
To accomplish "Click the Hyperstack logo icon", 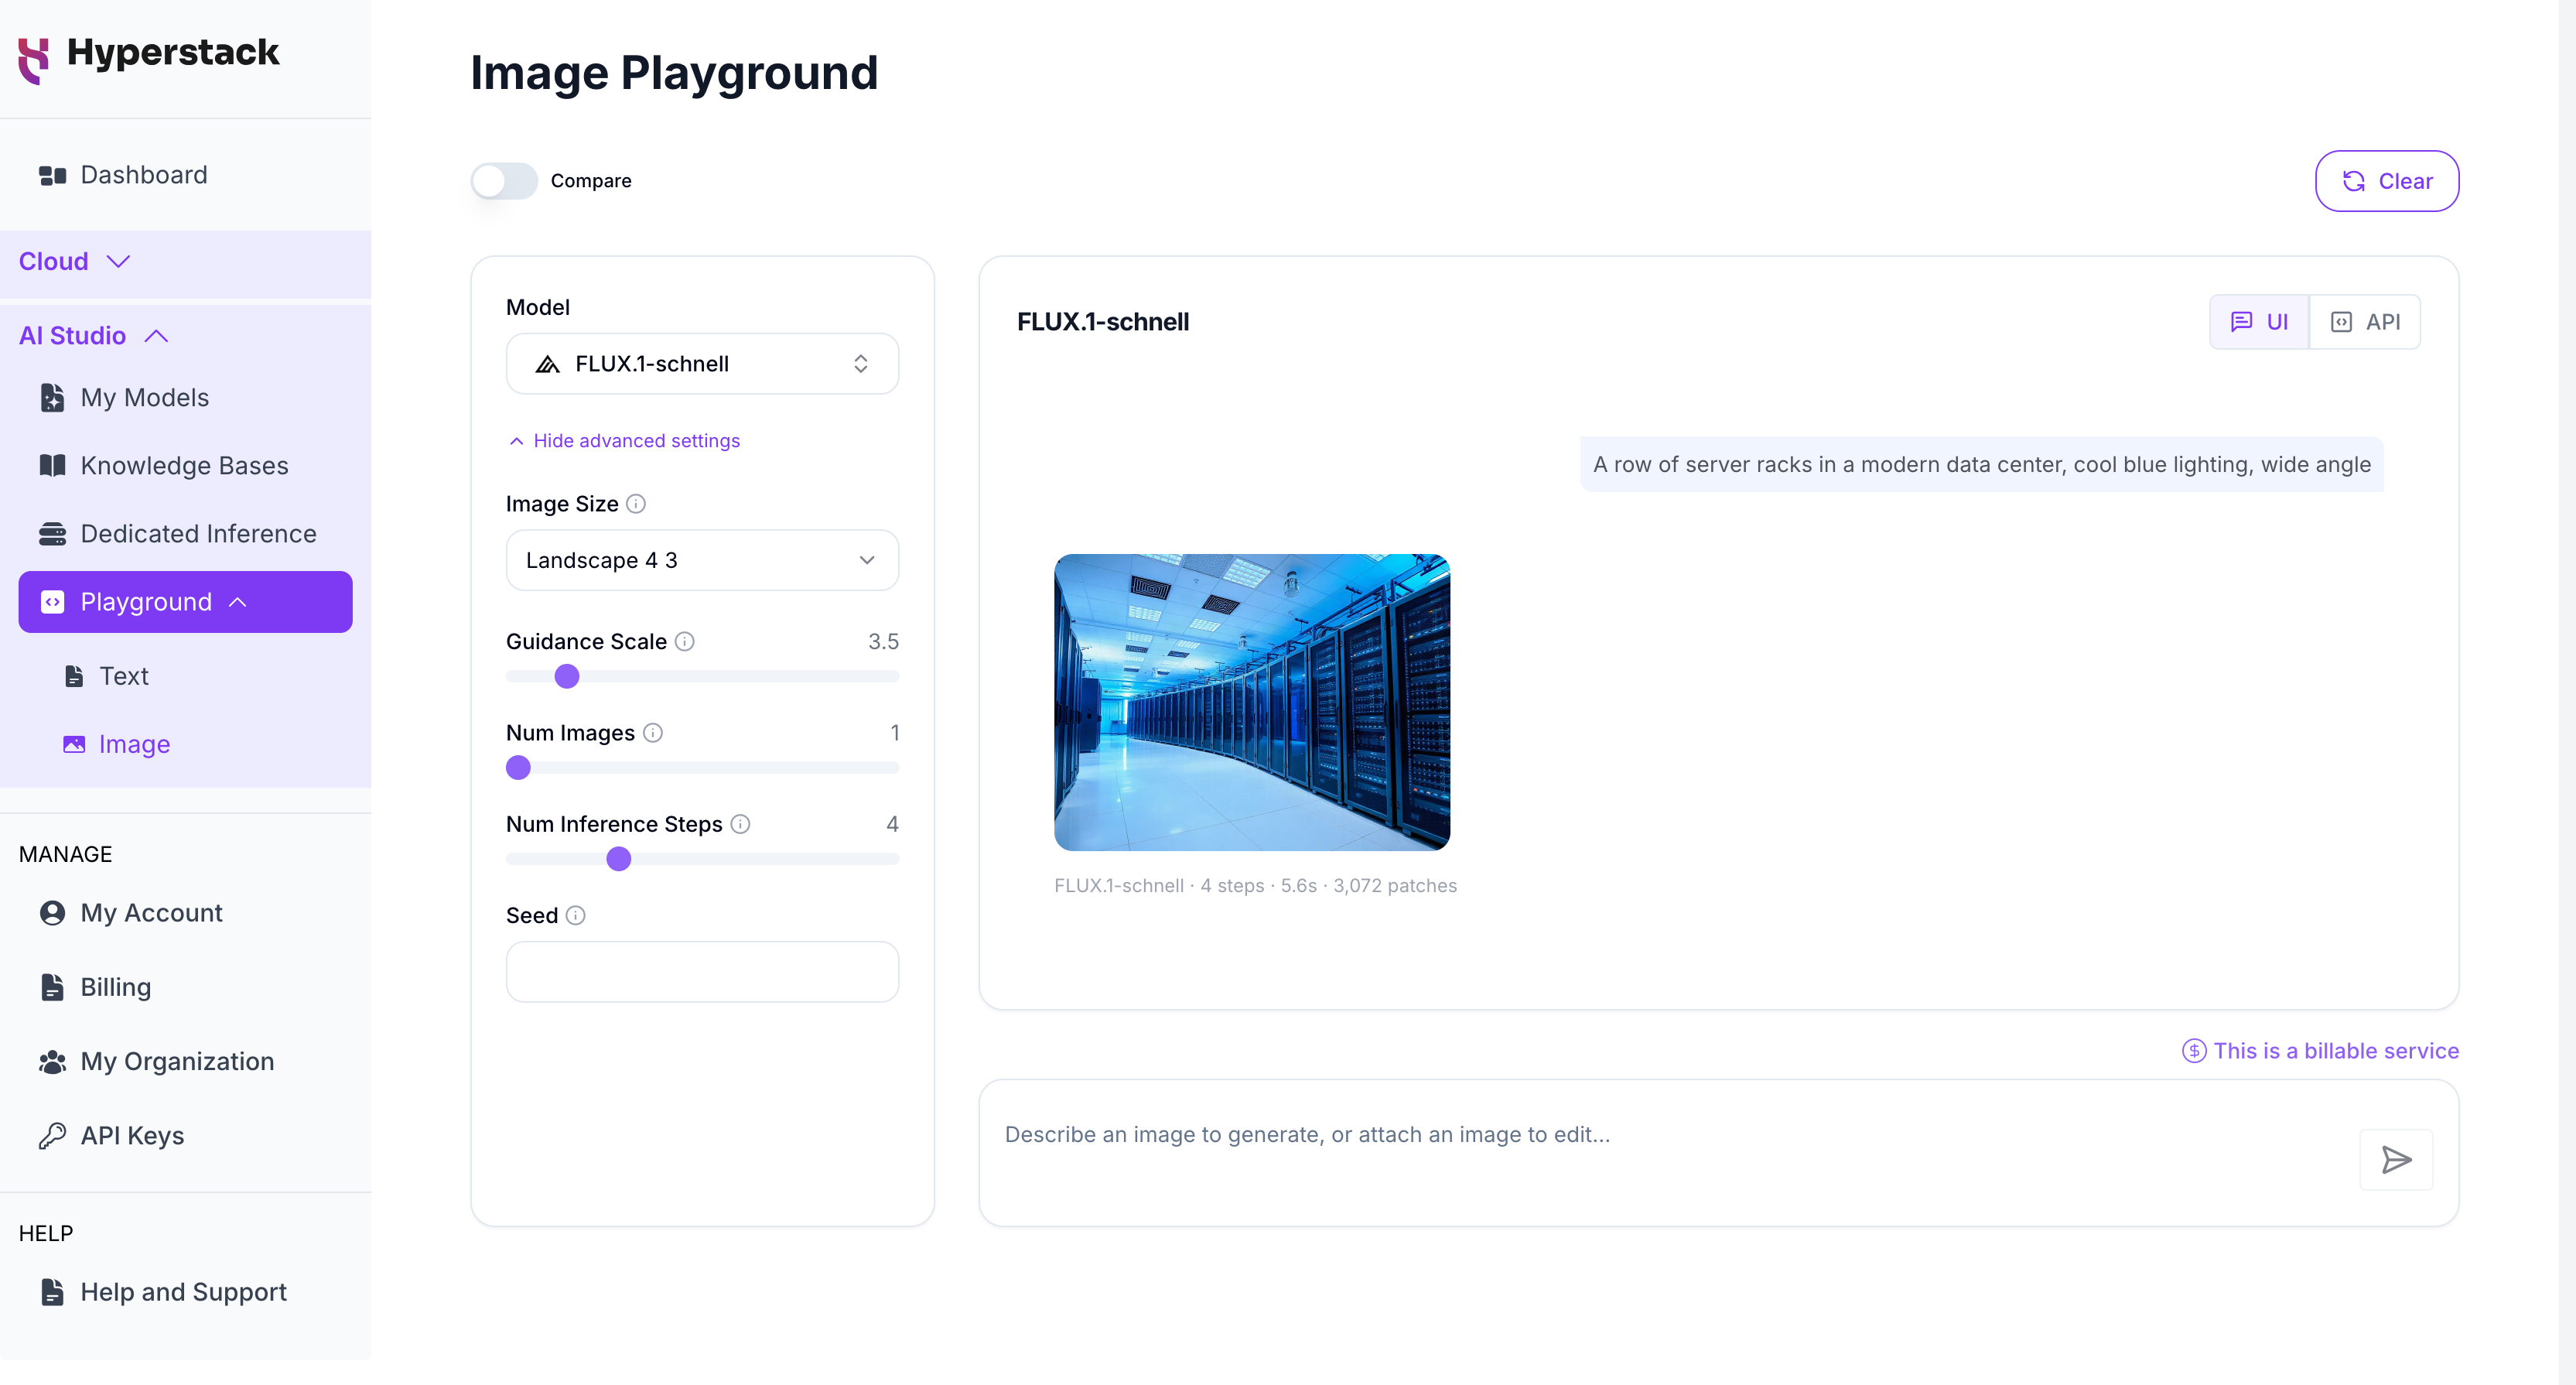I will coord(34,60).
